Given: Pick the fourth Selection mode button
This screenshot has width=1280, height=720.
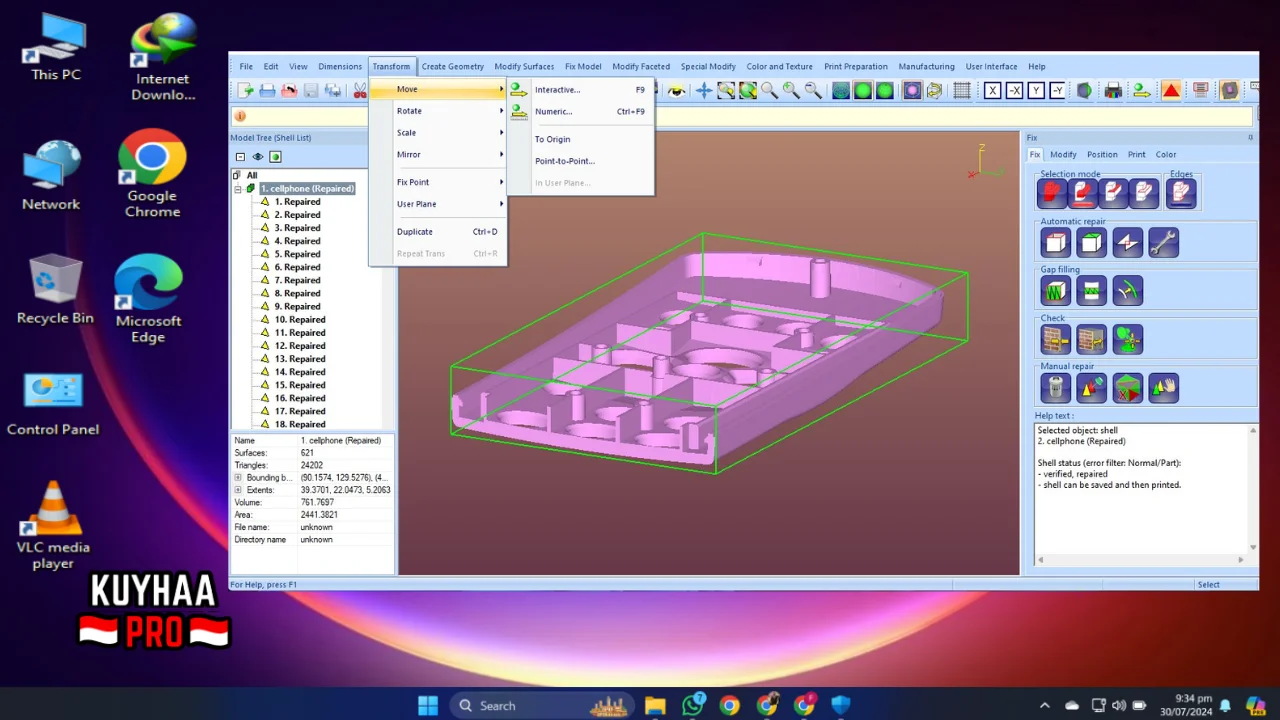Looking at the screenshot, I should [1144, 193].
